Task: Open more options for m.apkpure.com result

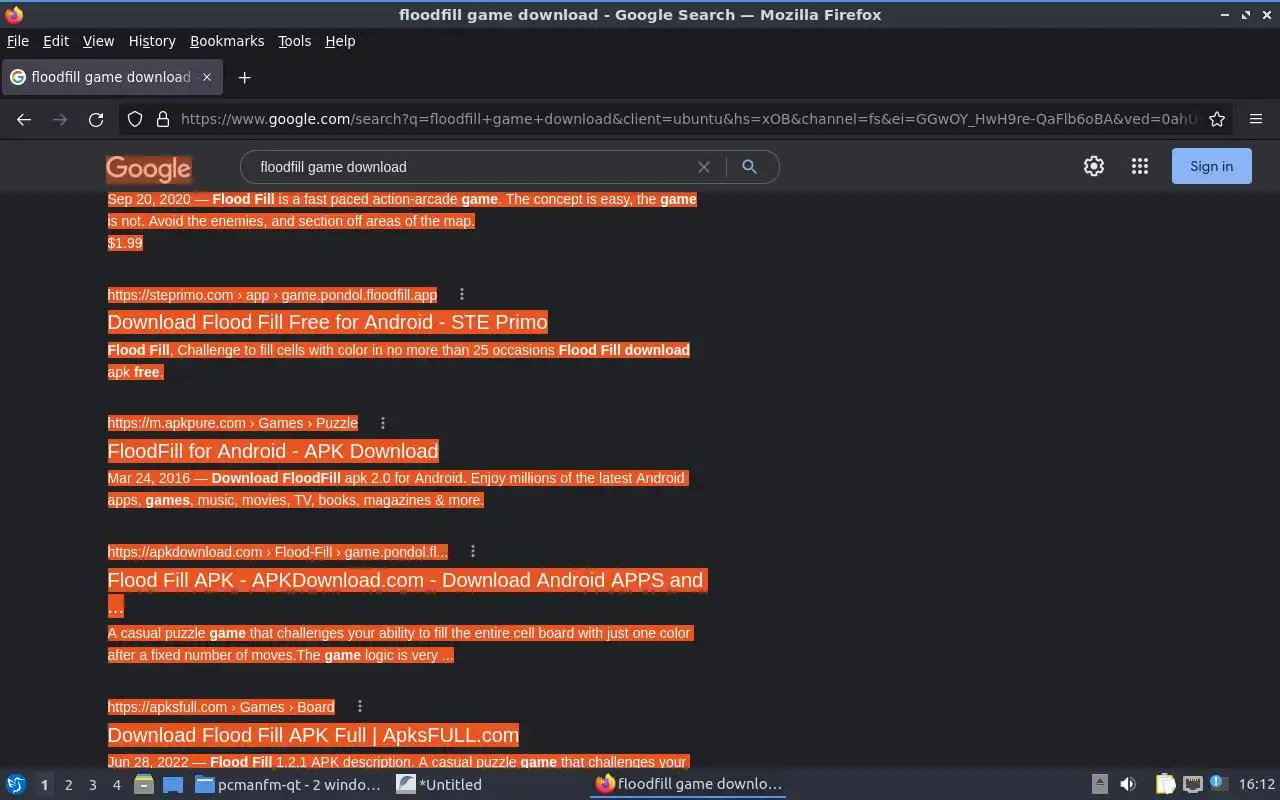Action: coord(383,423)
